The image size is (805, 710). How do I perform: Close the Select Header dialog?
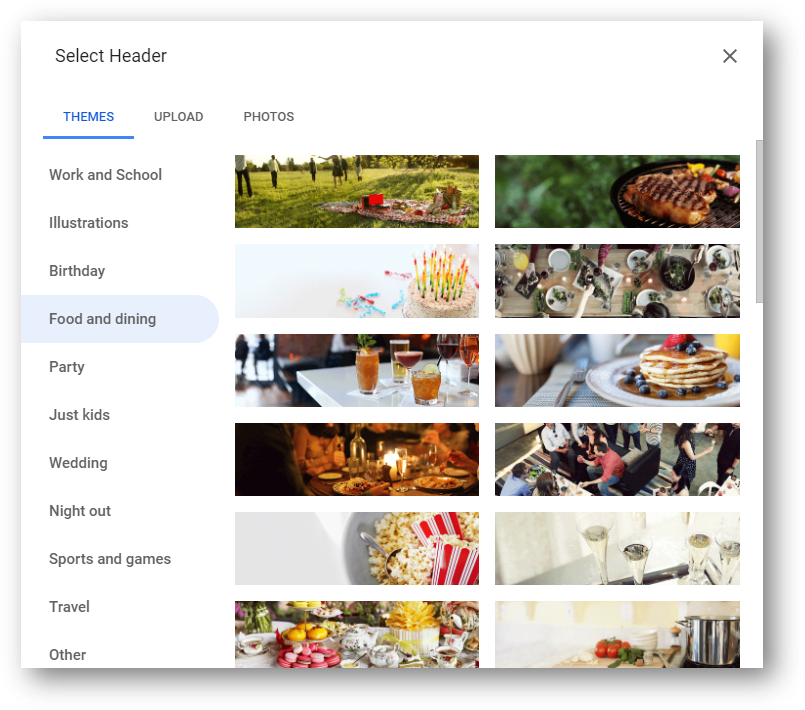click(x=730, y=56)
